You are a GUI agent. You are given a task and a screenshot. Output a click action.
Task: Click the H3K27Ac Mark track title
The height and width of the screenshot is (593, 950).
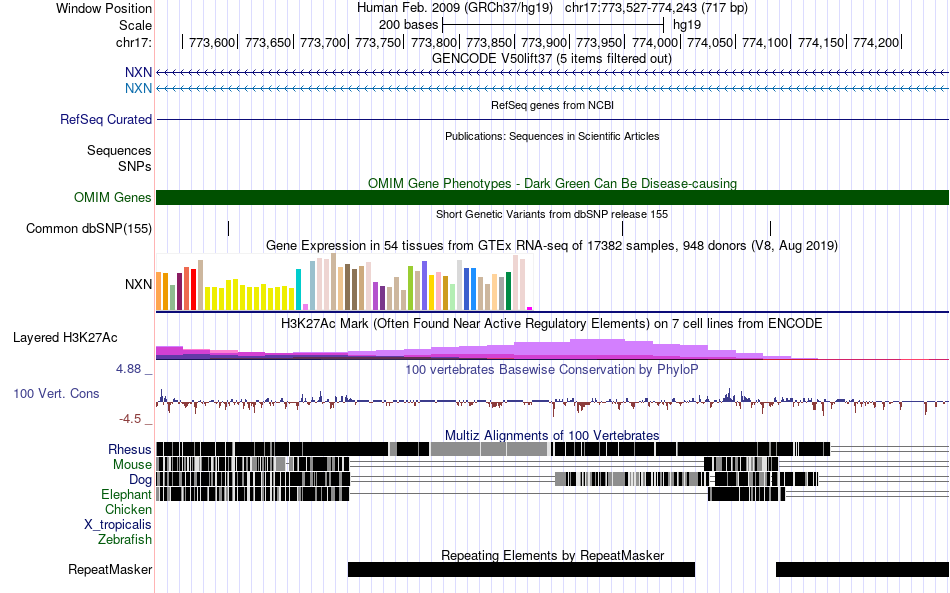(x=551, y=323)
